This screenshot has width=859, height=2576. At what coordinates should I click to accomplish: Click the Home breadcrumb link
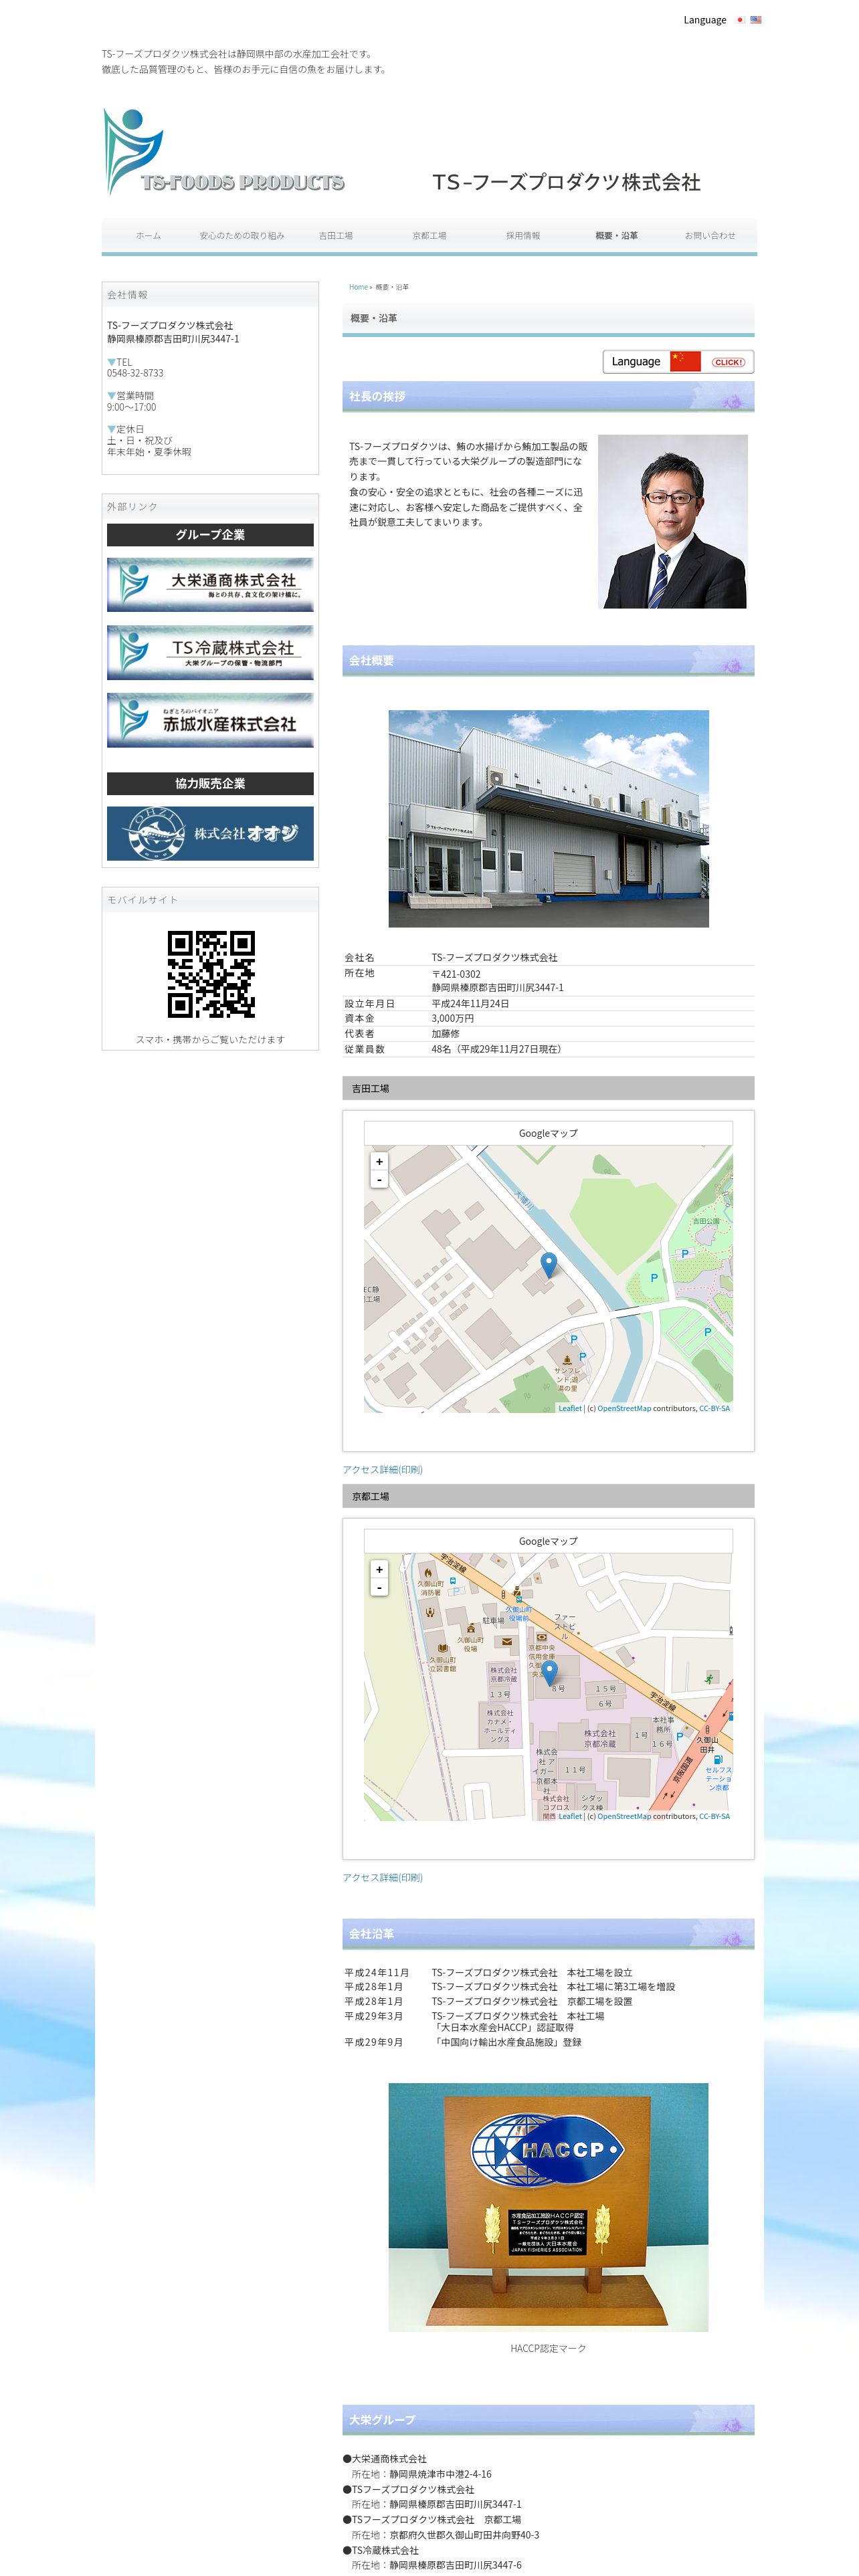tap(358, 287)
